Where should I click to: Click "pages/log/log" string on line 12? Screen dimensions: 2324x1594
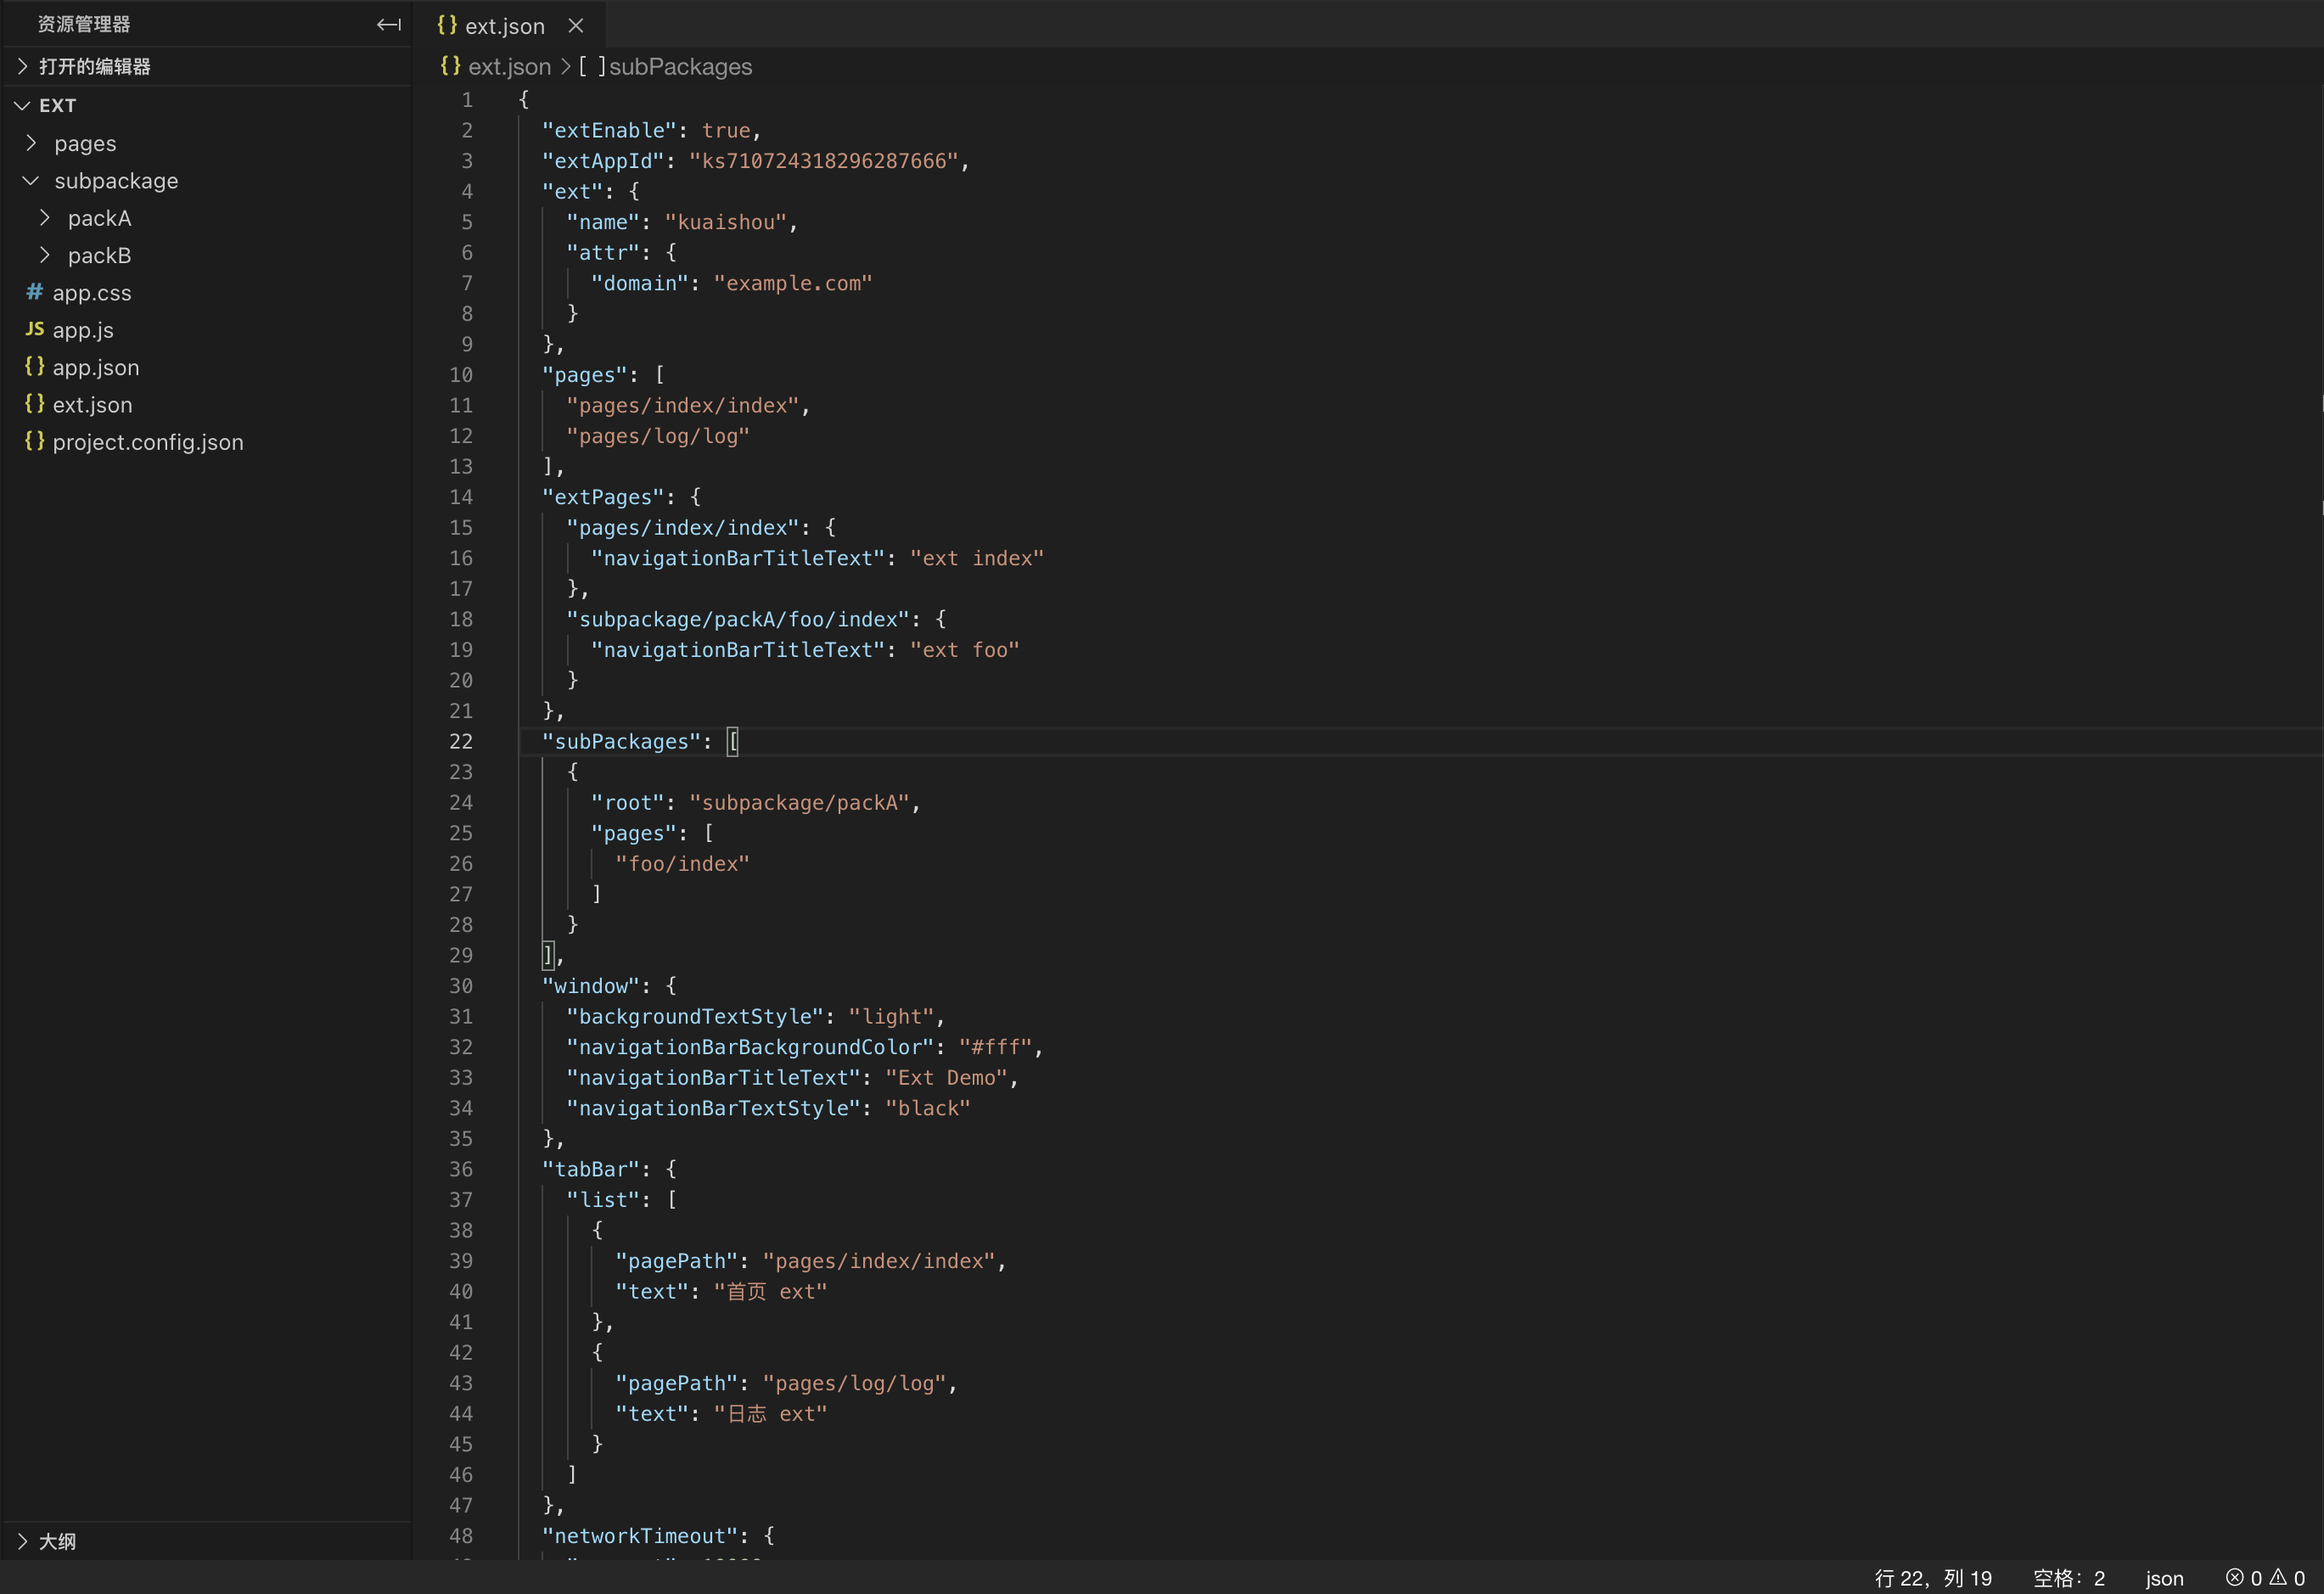pos(658,436)
